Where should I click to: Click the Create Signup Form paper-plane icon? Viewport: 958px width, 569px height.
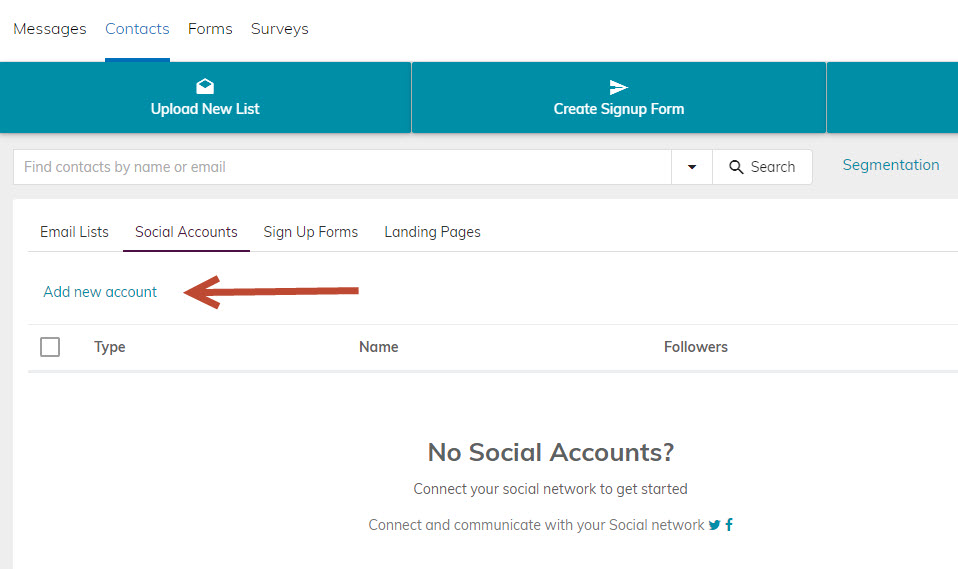pos(619,87)
